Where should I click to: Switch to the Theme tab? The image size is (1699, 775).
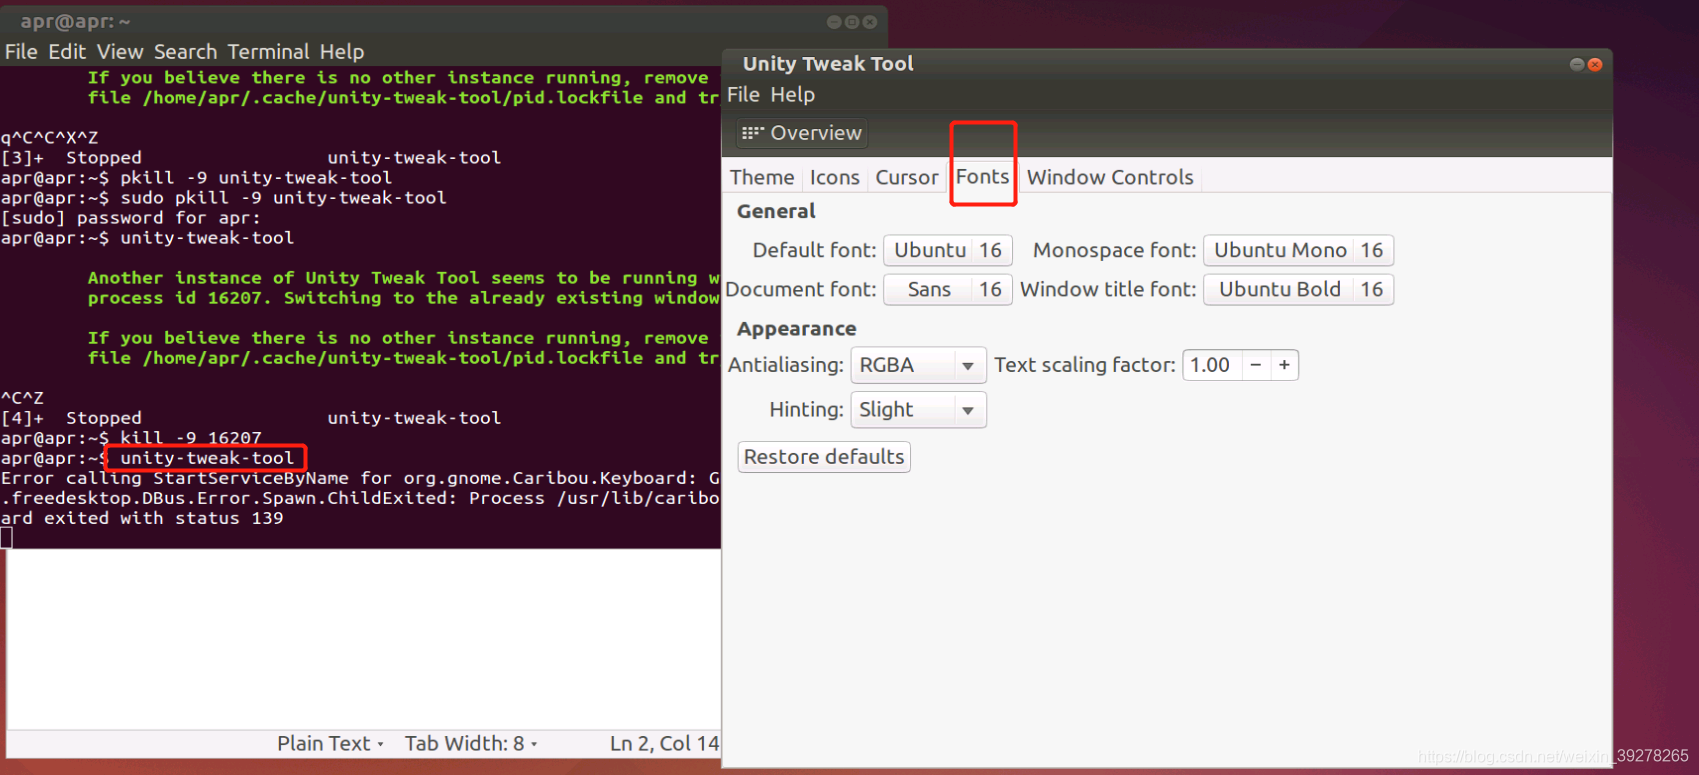[762, 177]
